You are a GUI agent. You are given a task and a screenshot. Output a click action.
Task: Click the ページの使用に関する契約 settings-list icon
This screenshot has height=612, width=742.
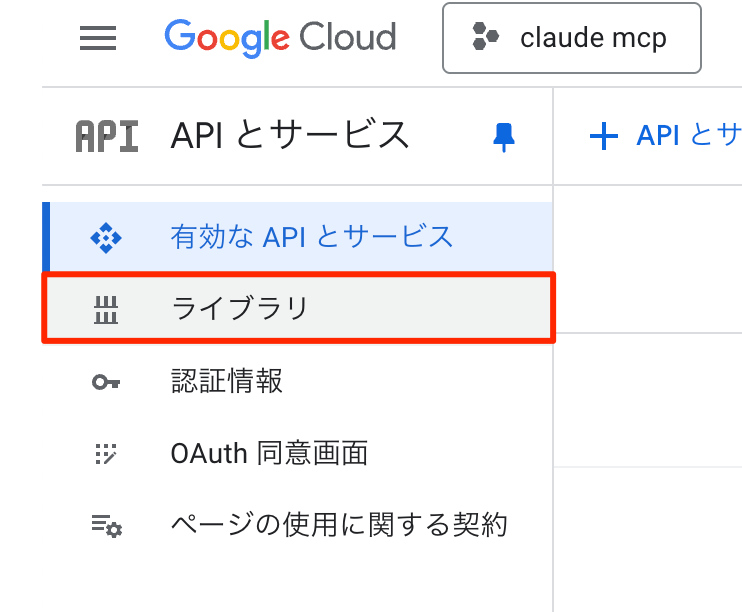click(x=105, y=525)
